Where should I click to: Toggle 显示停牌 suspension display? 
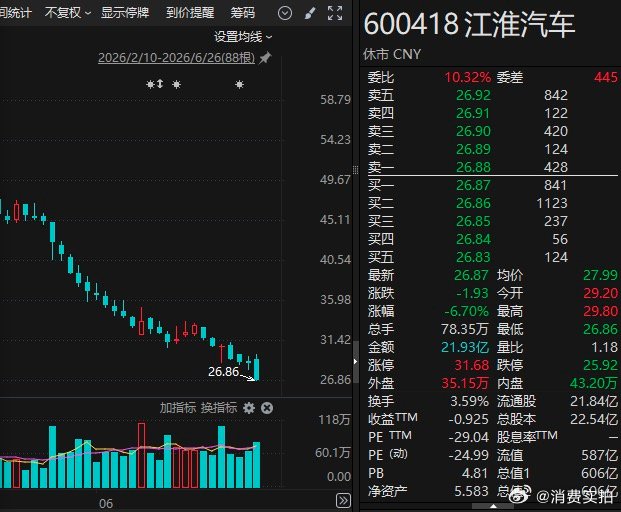tap(125, 13)
